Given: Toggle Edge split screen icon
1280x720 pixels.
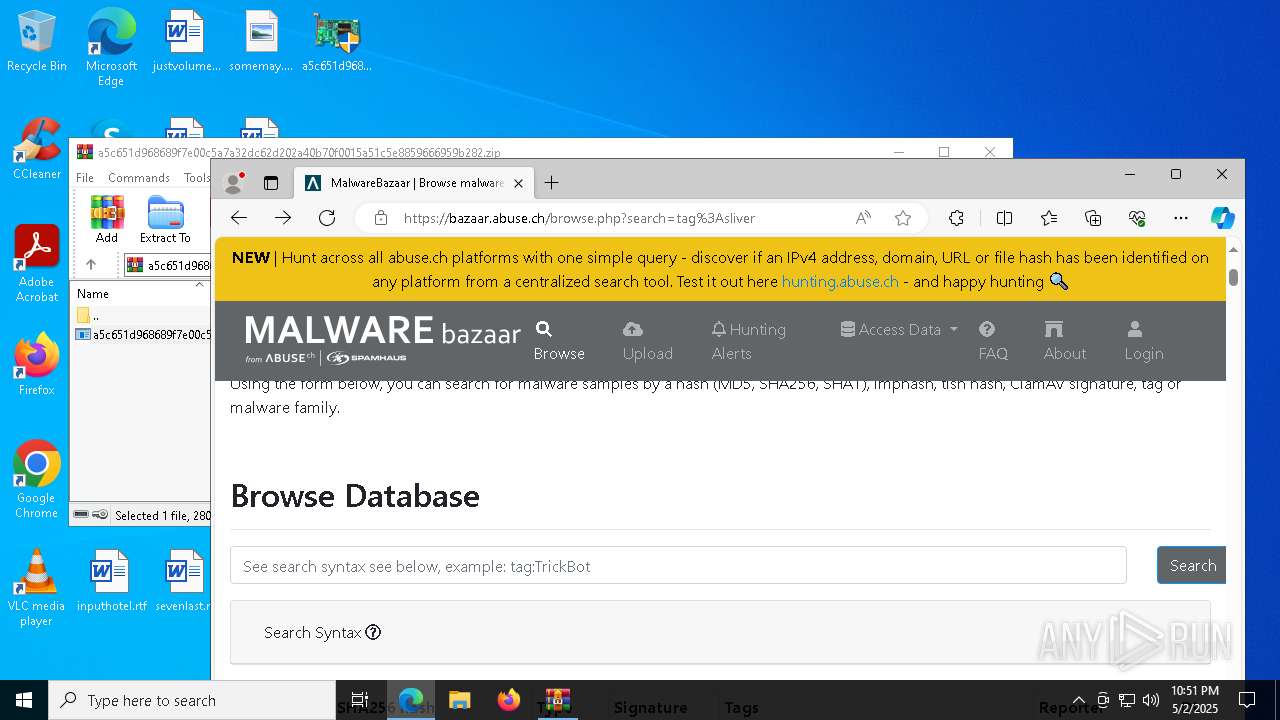Looking at the screenshot, I should point(1005,218).
